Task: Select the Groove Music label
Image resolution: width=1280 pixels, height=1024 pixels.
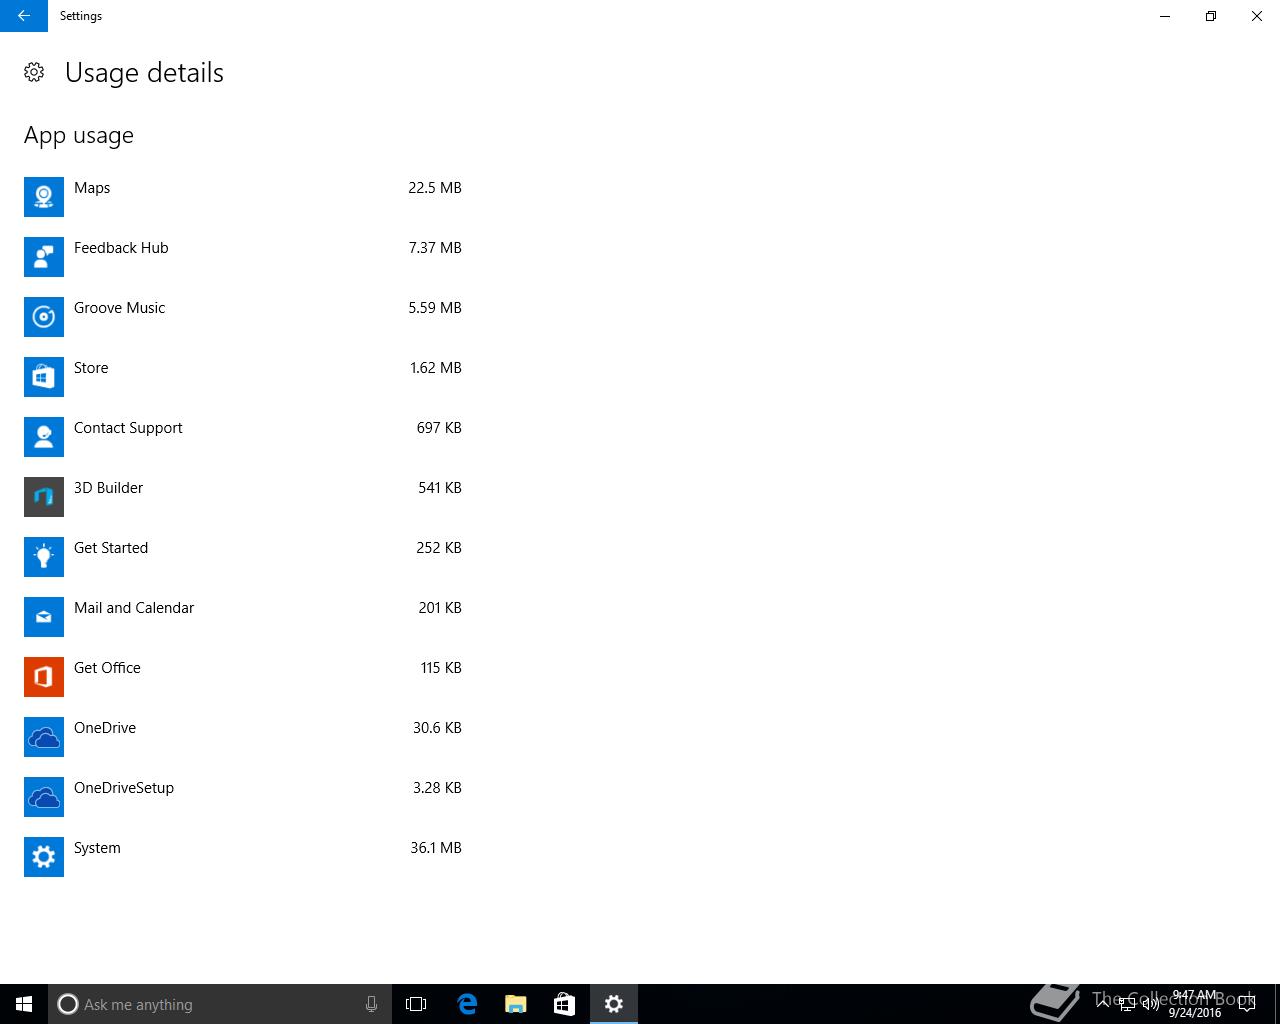Action: [119, 308]
